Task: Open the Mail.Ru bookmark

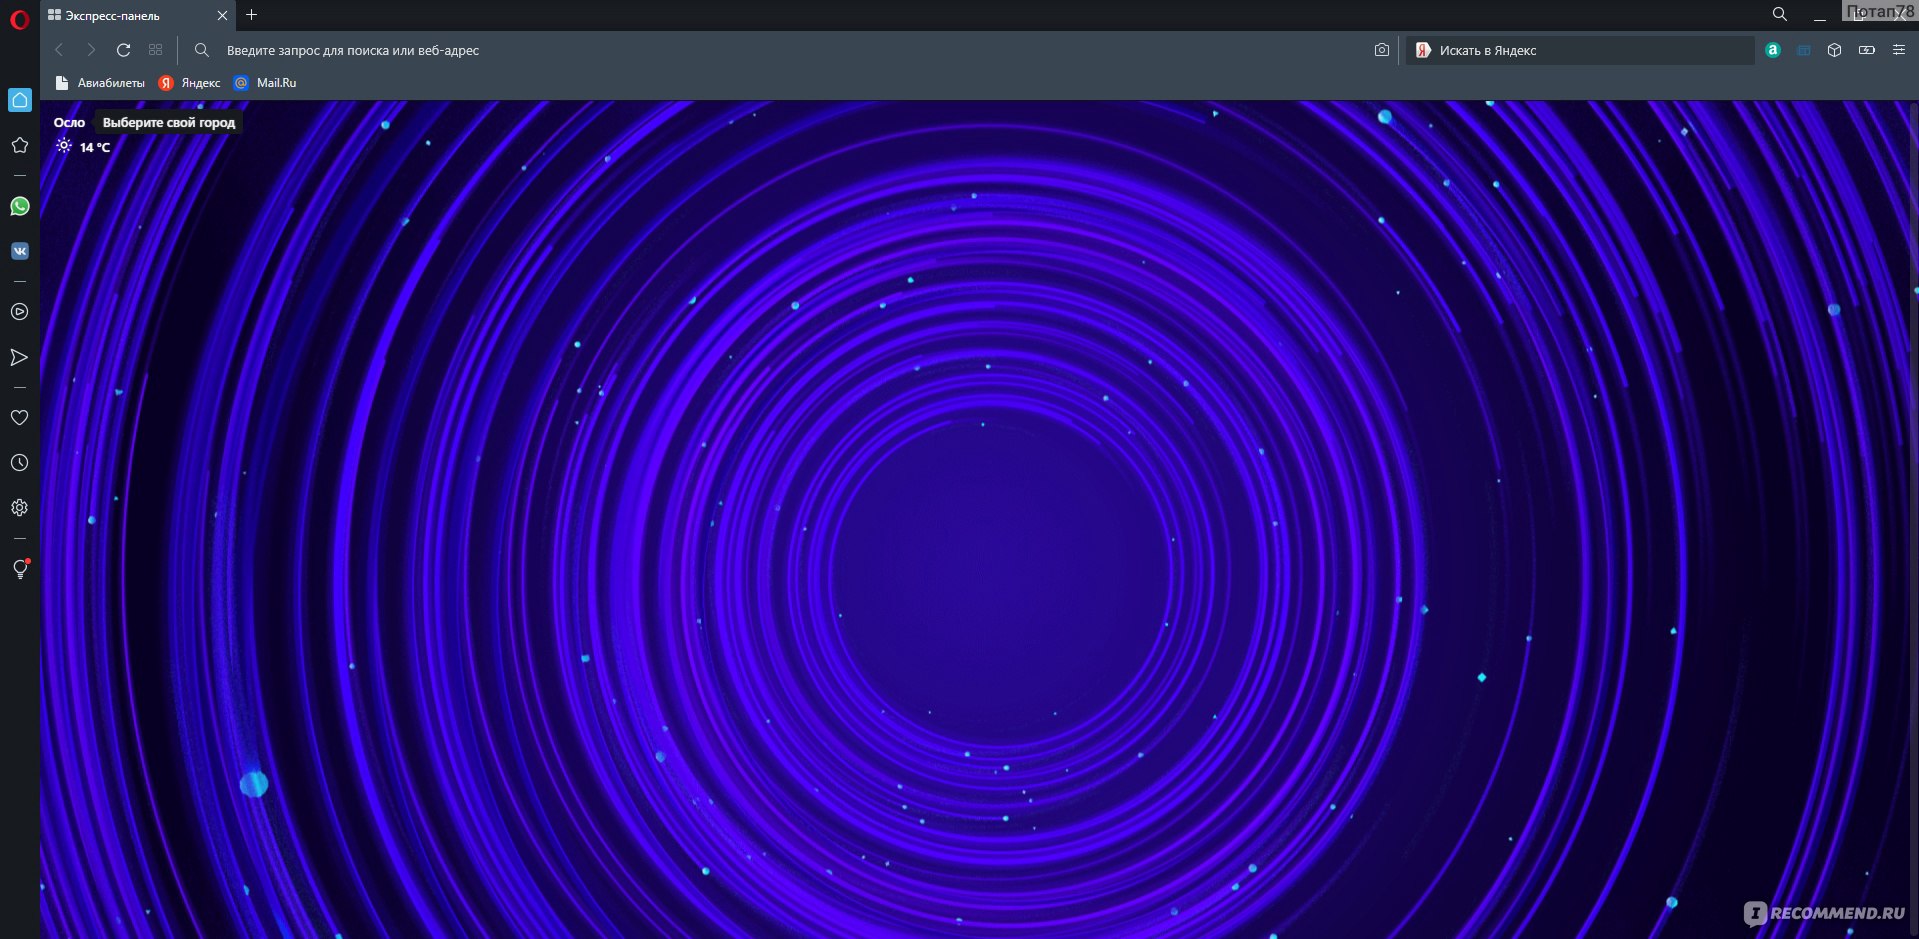Action: (265, 83)
